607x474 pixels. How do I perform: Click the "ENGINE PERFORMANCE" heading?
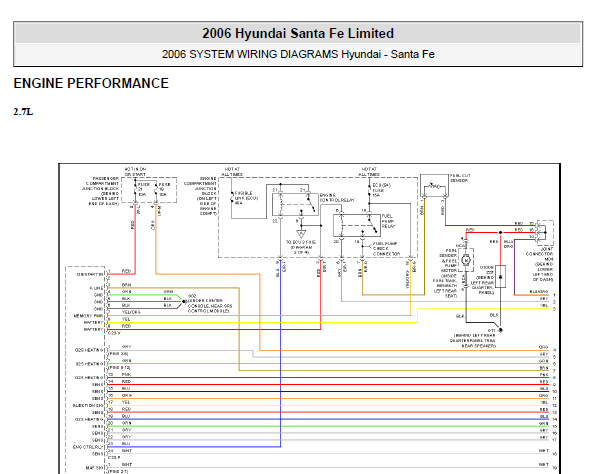(x=91, y=83)
